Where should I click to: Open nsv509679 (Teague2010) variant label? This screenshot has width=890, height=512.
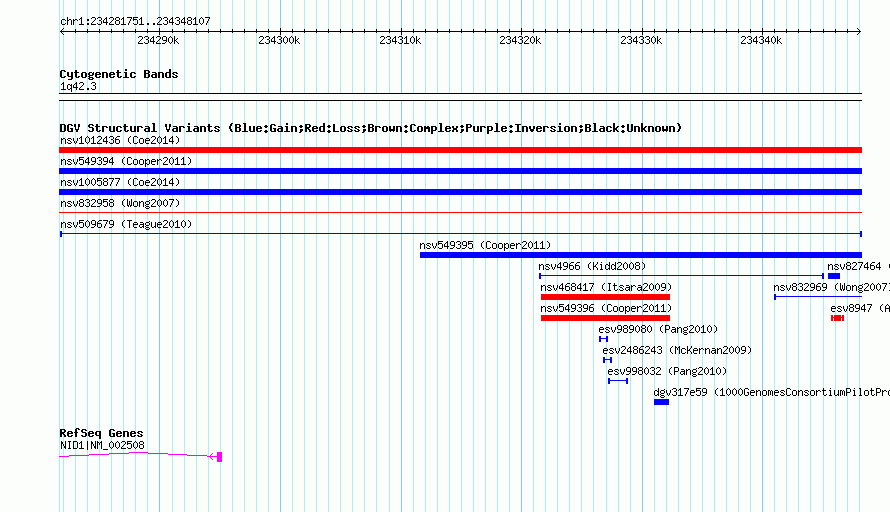pyautogui.click(x=126, y=224)
